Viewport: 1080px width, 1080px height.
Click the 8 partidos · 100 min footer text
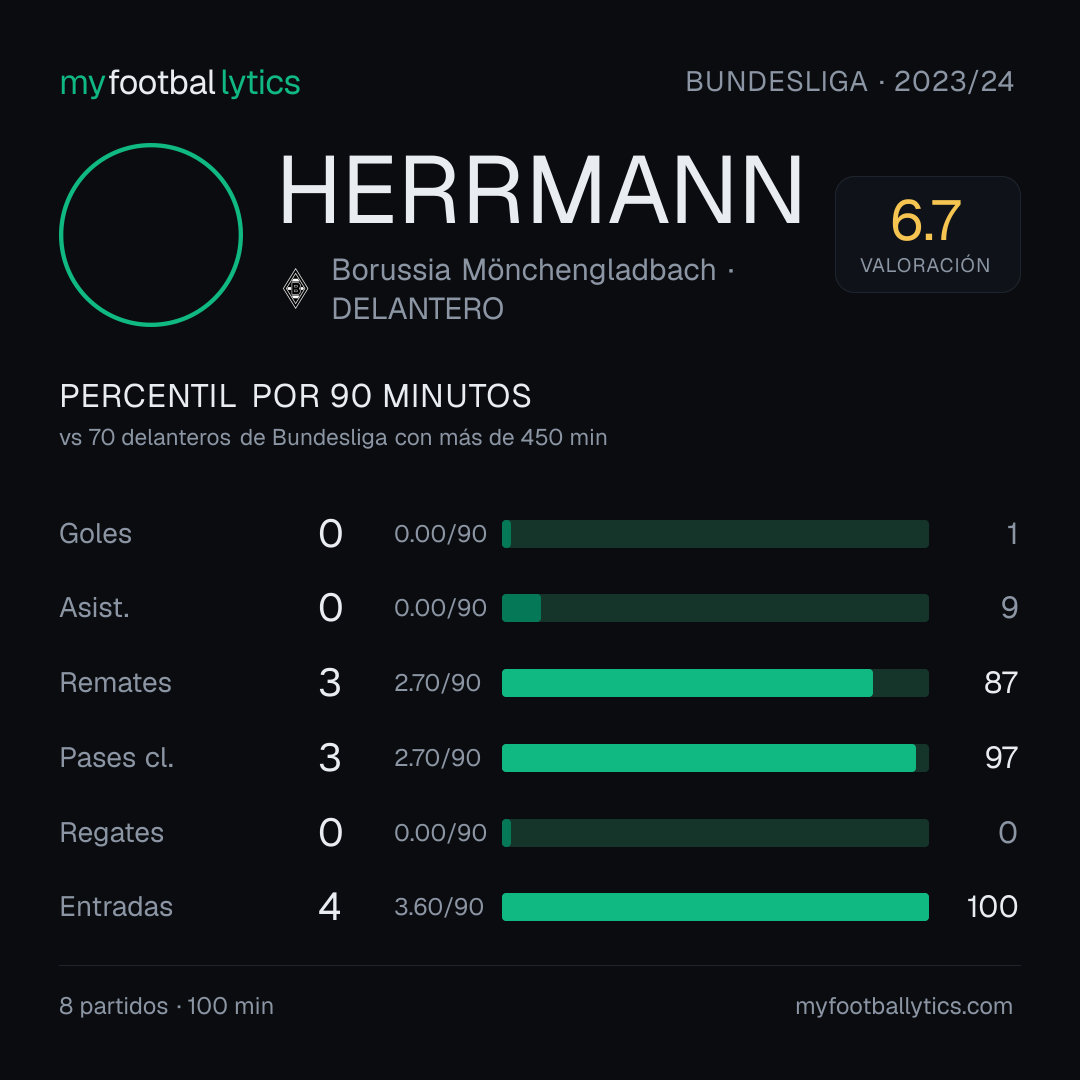pyautogui.click(x=167, y=1006)
